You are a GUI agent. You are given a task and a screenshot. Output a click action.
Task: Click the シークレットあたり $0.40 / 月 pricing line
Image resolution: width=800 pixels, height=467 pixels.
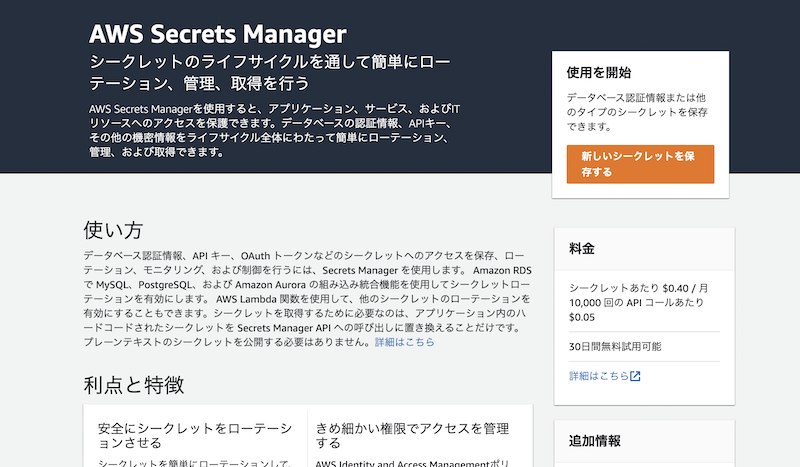point(639,288)
